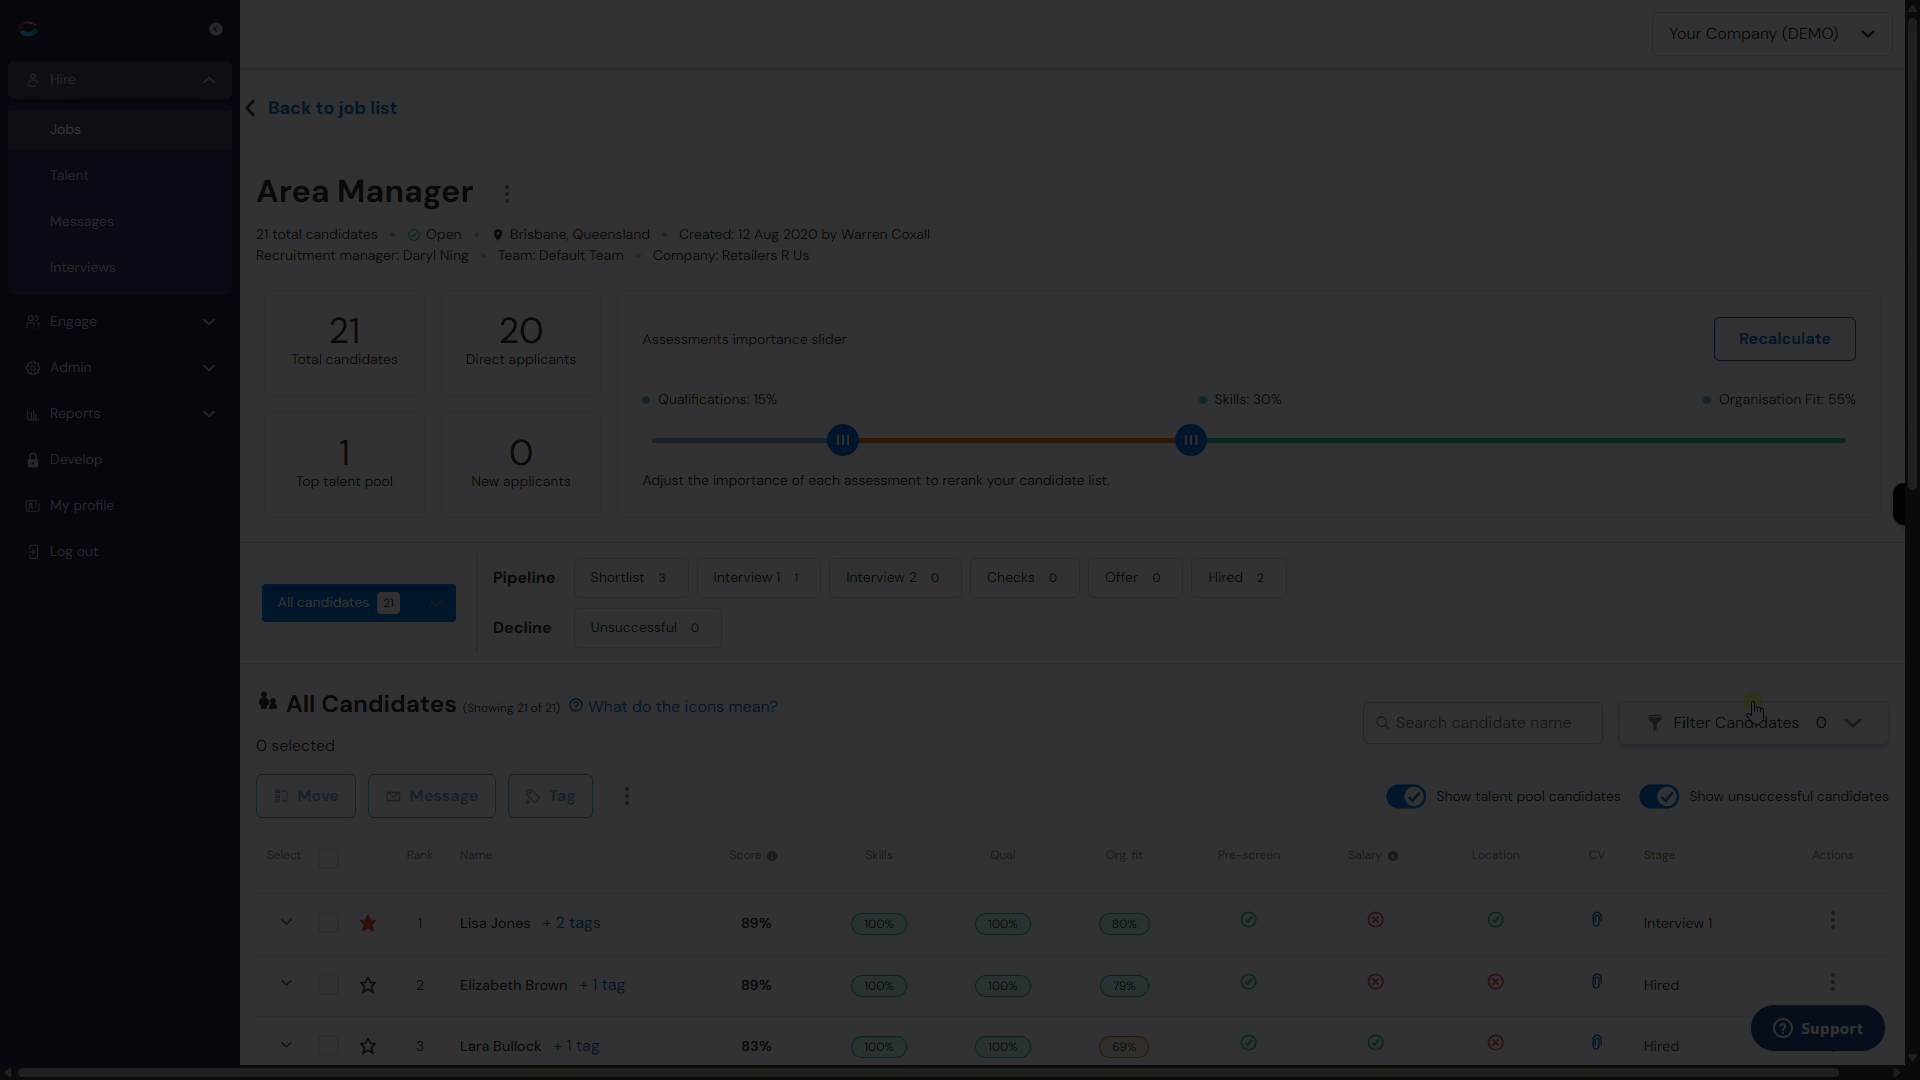Collapse the Hire menu section
The image size is (1920, 1080).
[x=120, y=80]
